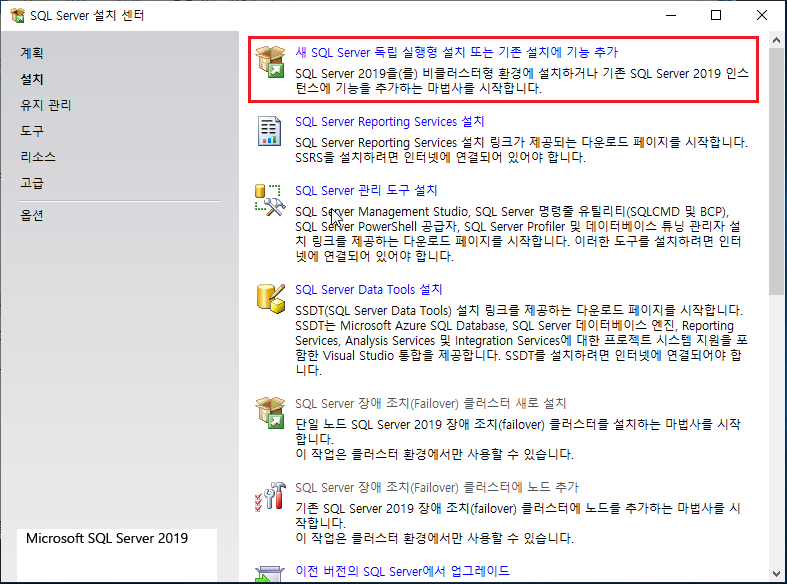Open the 도구 page in sidebar
Image resolution: width=787 pixels, height=584 pixels.
[32, 131]
